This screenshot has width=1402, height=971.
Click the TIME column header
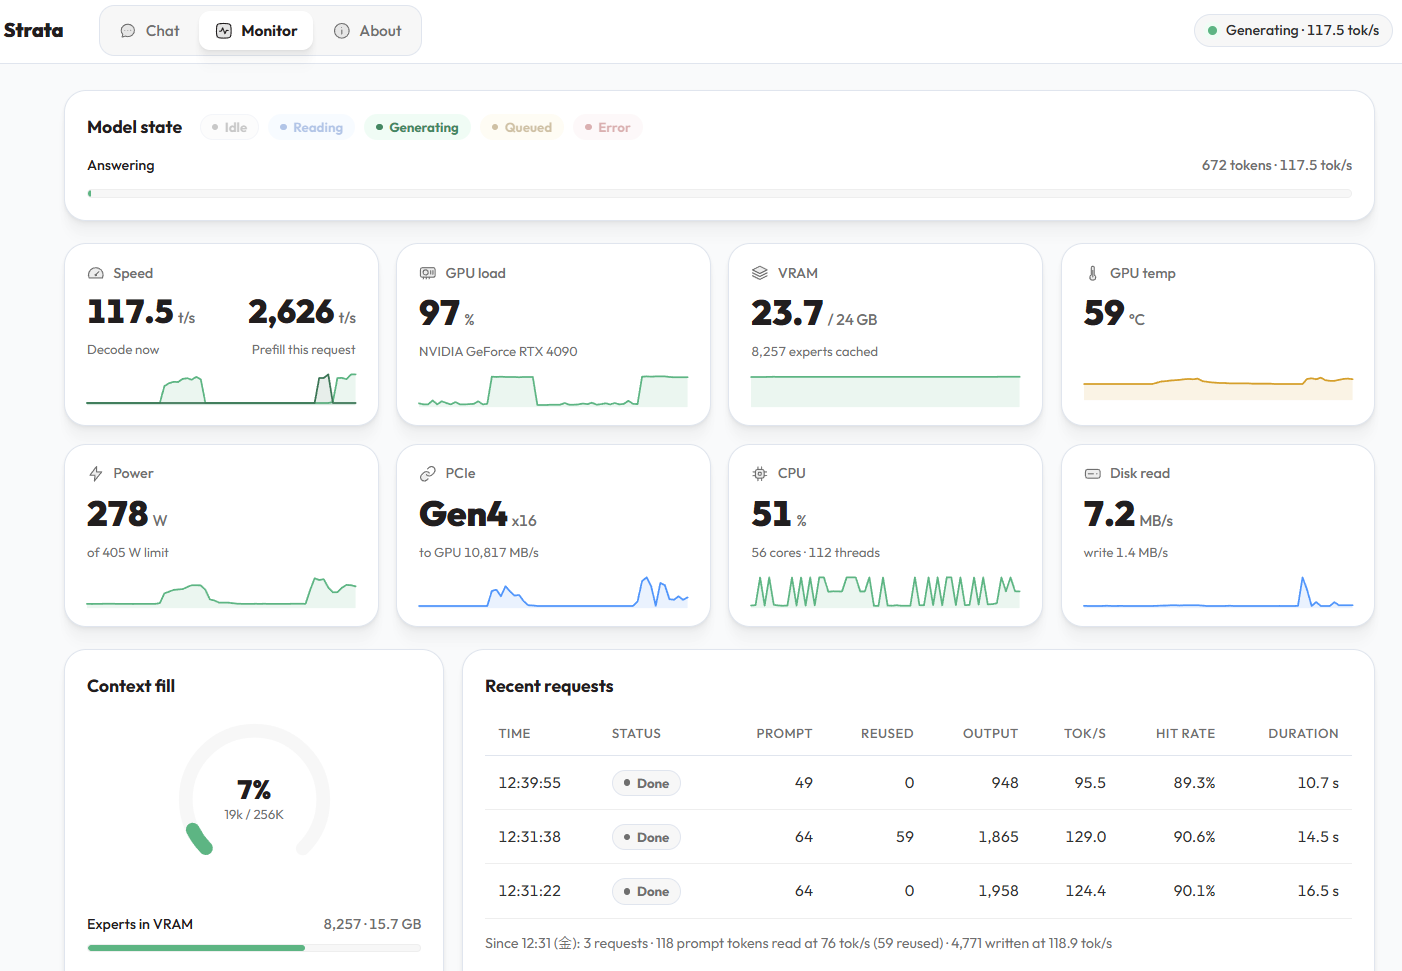click(x=514, y=733)
